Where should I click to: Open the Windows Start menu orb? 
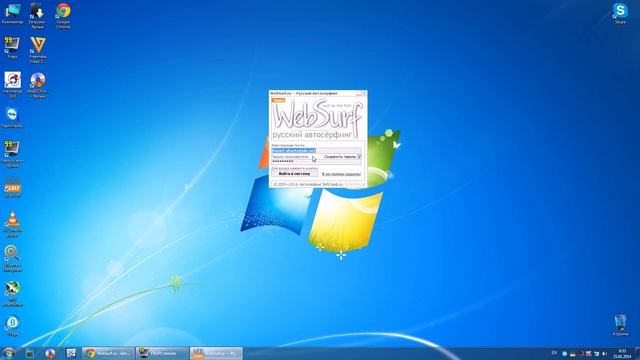8,353
